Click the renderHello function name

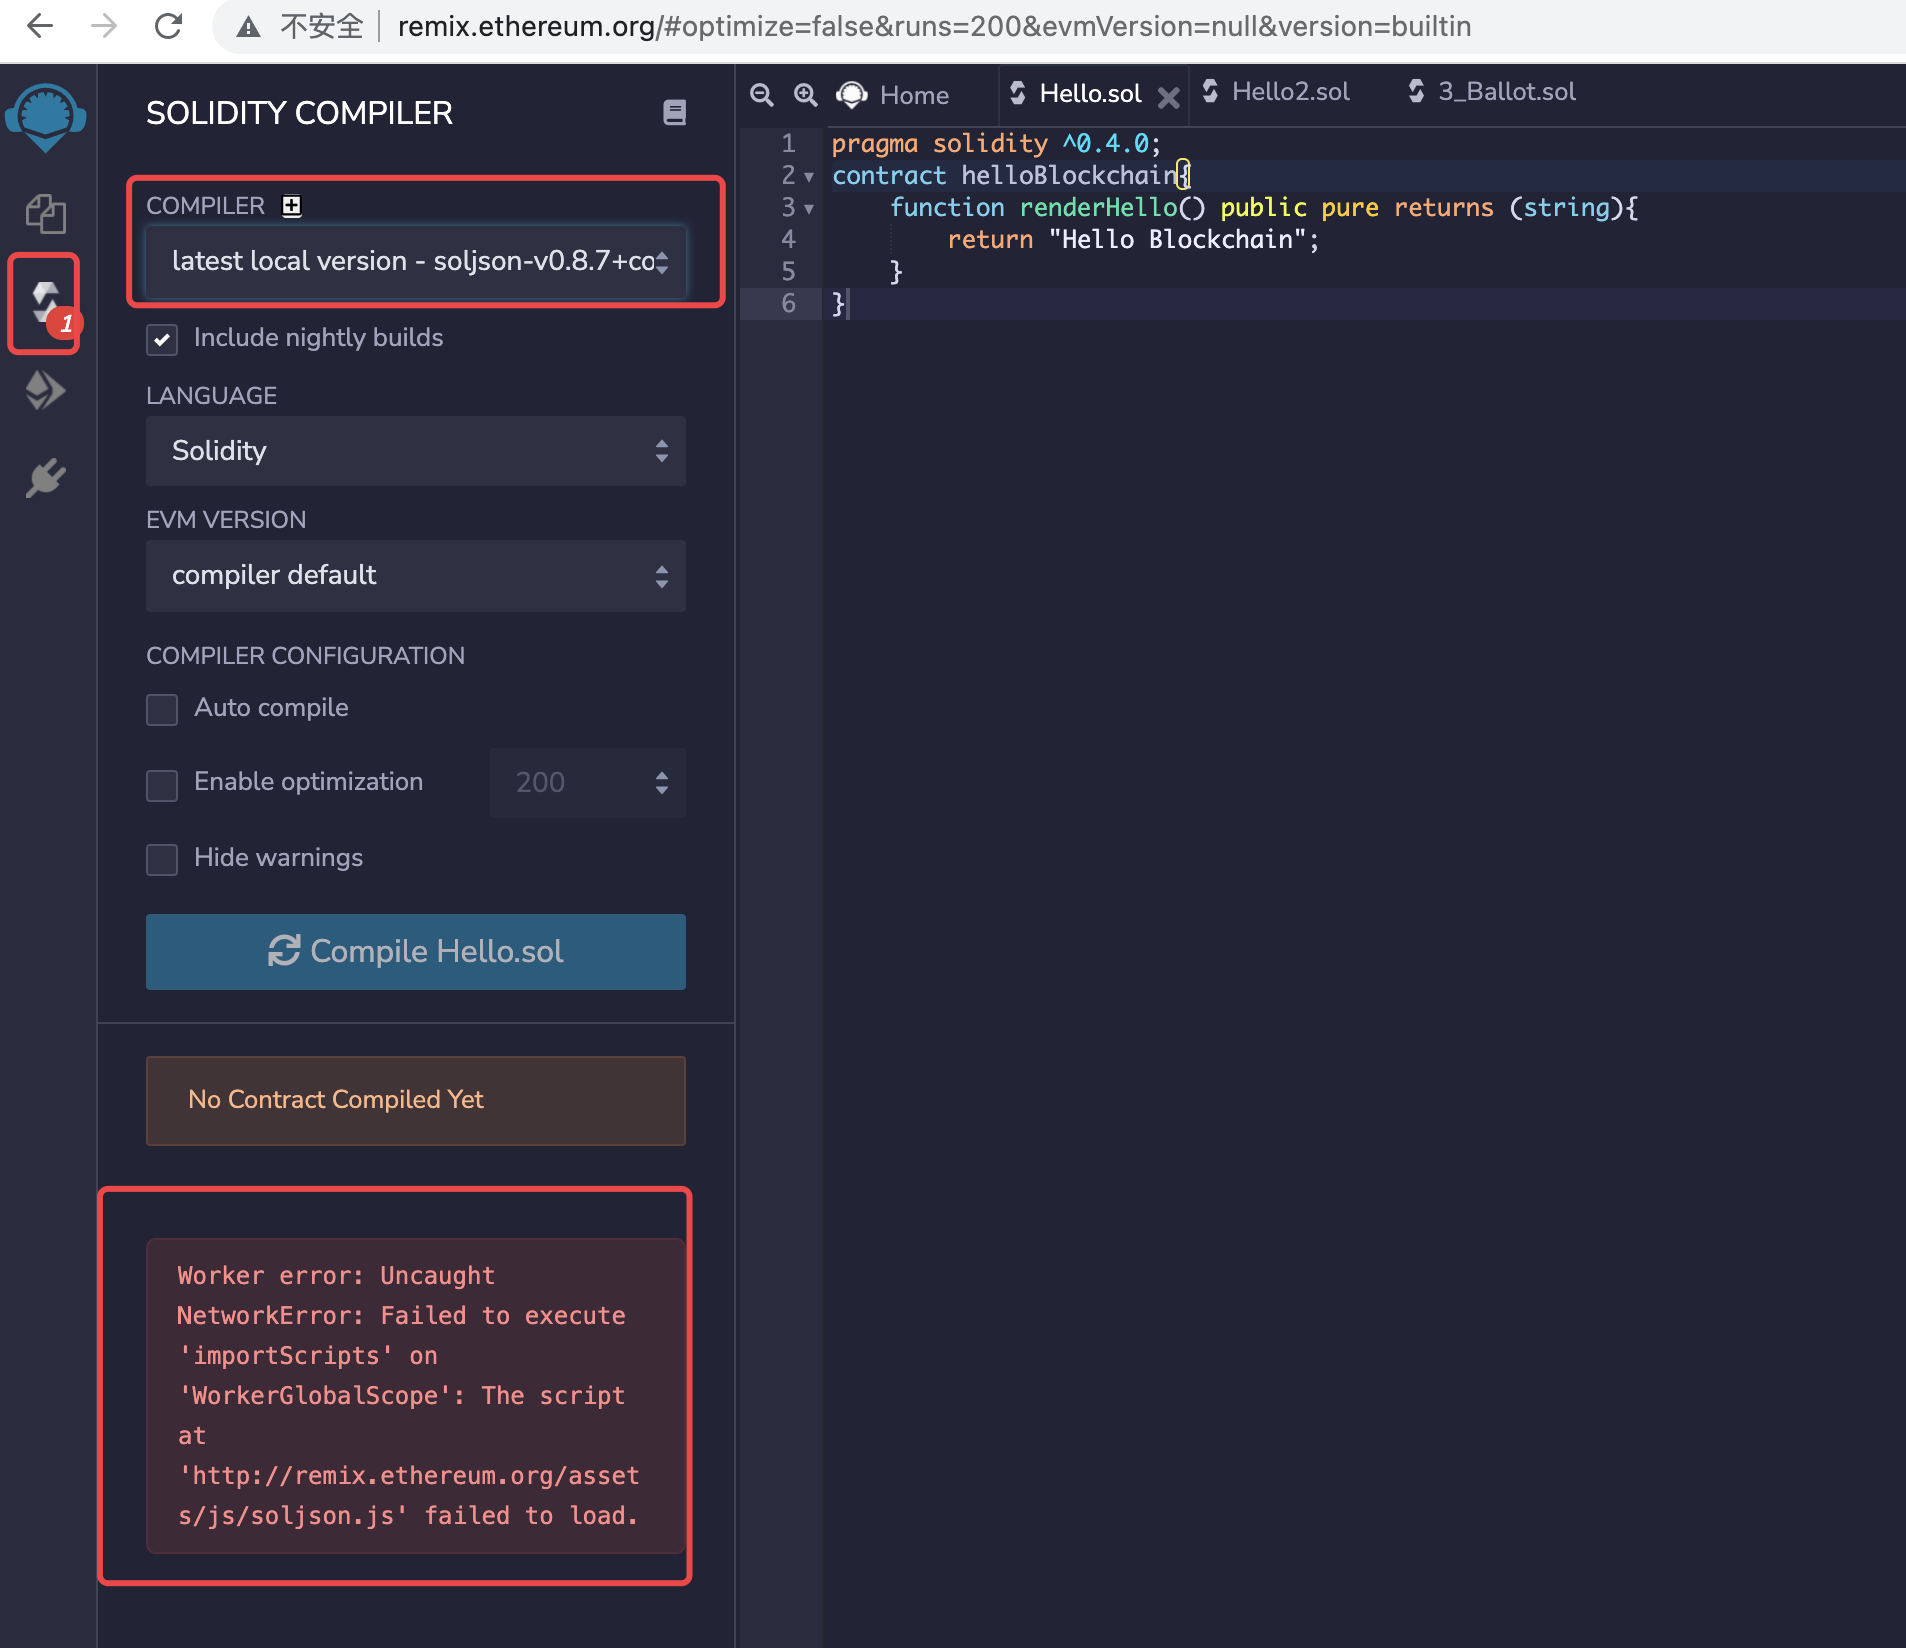point(1098,207)
